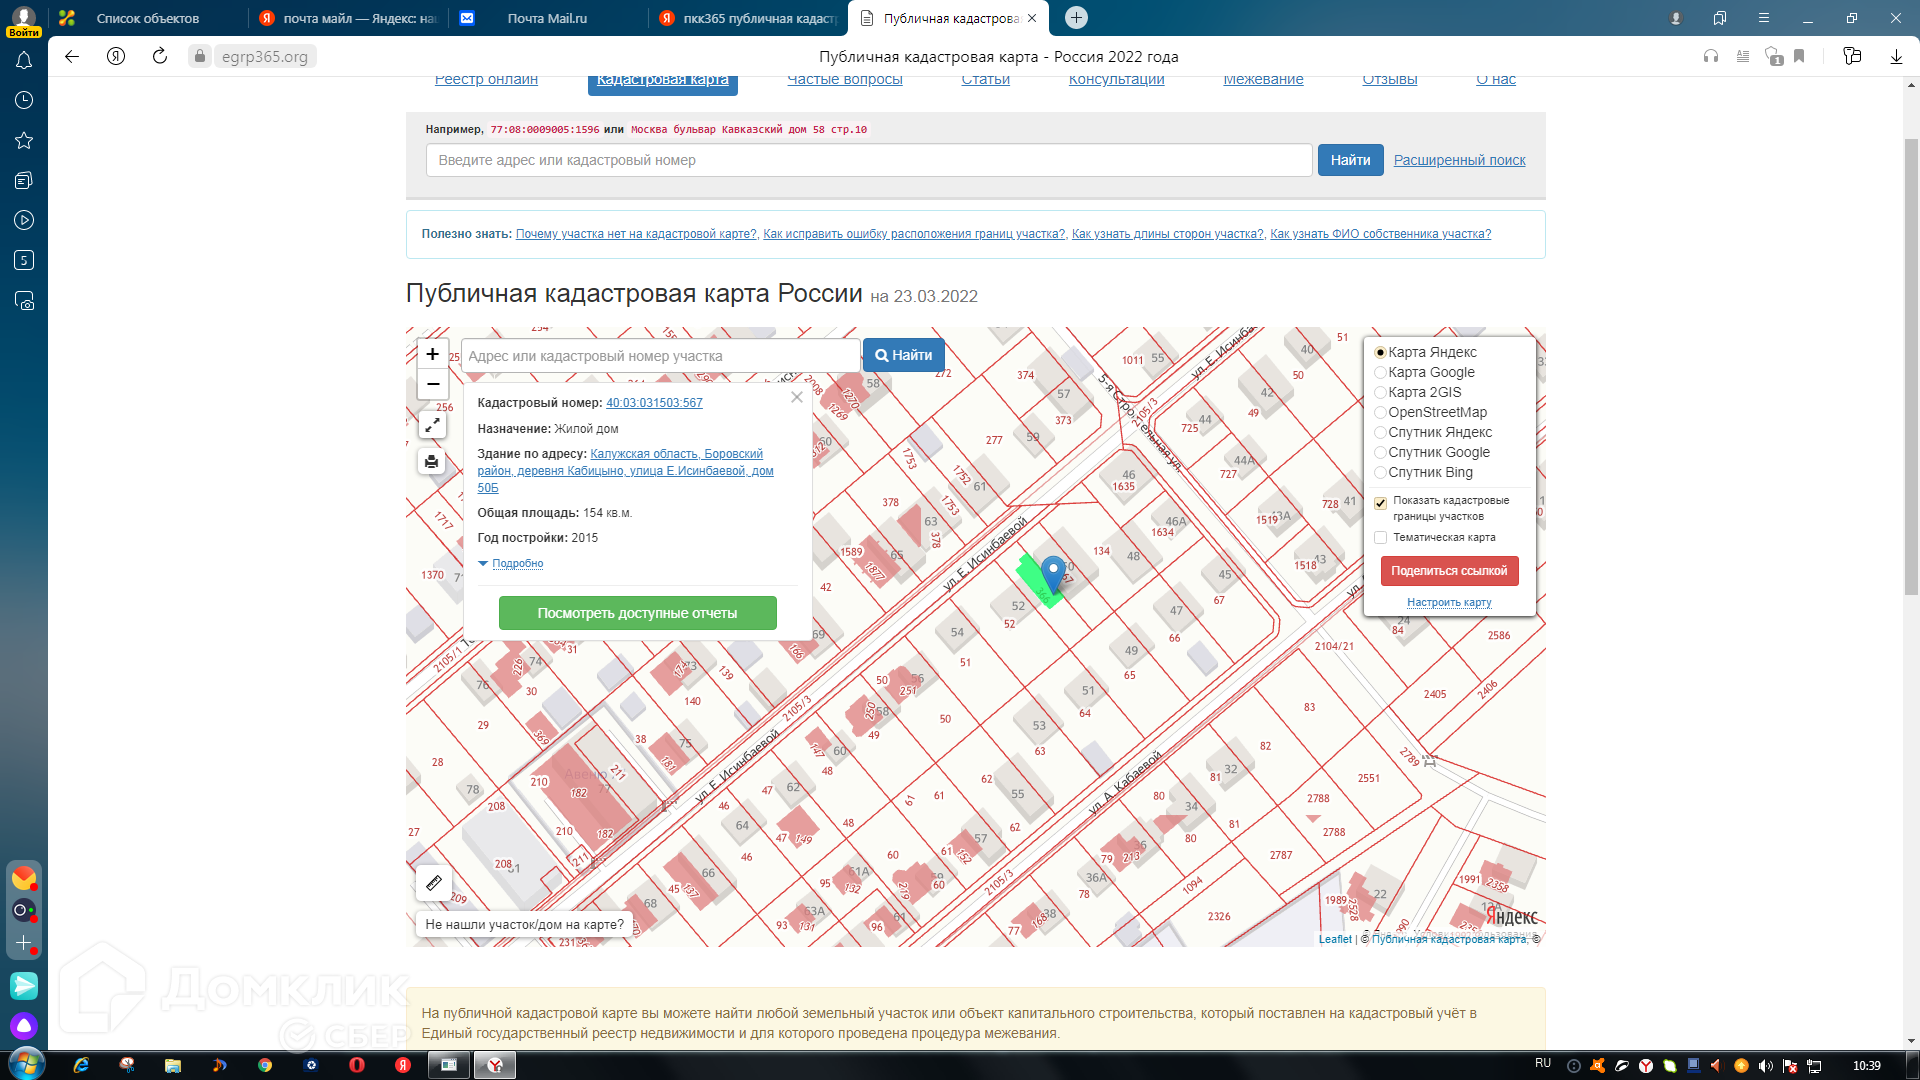The width and height of the screenshot is (1920, 1080).
Task: Click the main address search field
Action: pos(868,160)
